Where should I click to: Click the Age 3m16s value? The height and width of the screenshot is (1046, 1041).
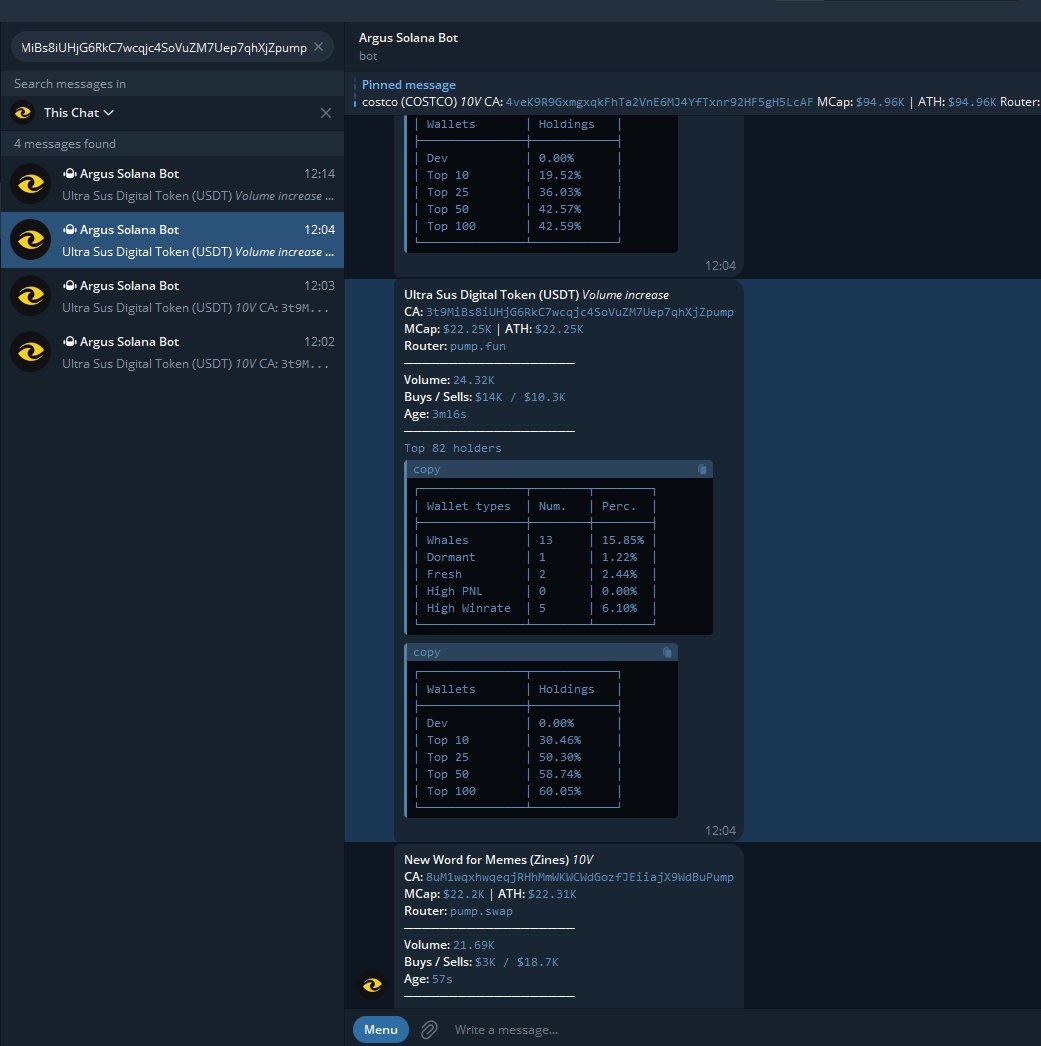449,414
